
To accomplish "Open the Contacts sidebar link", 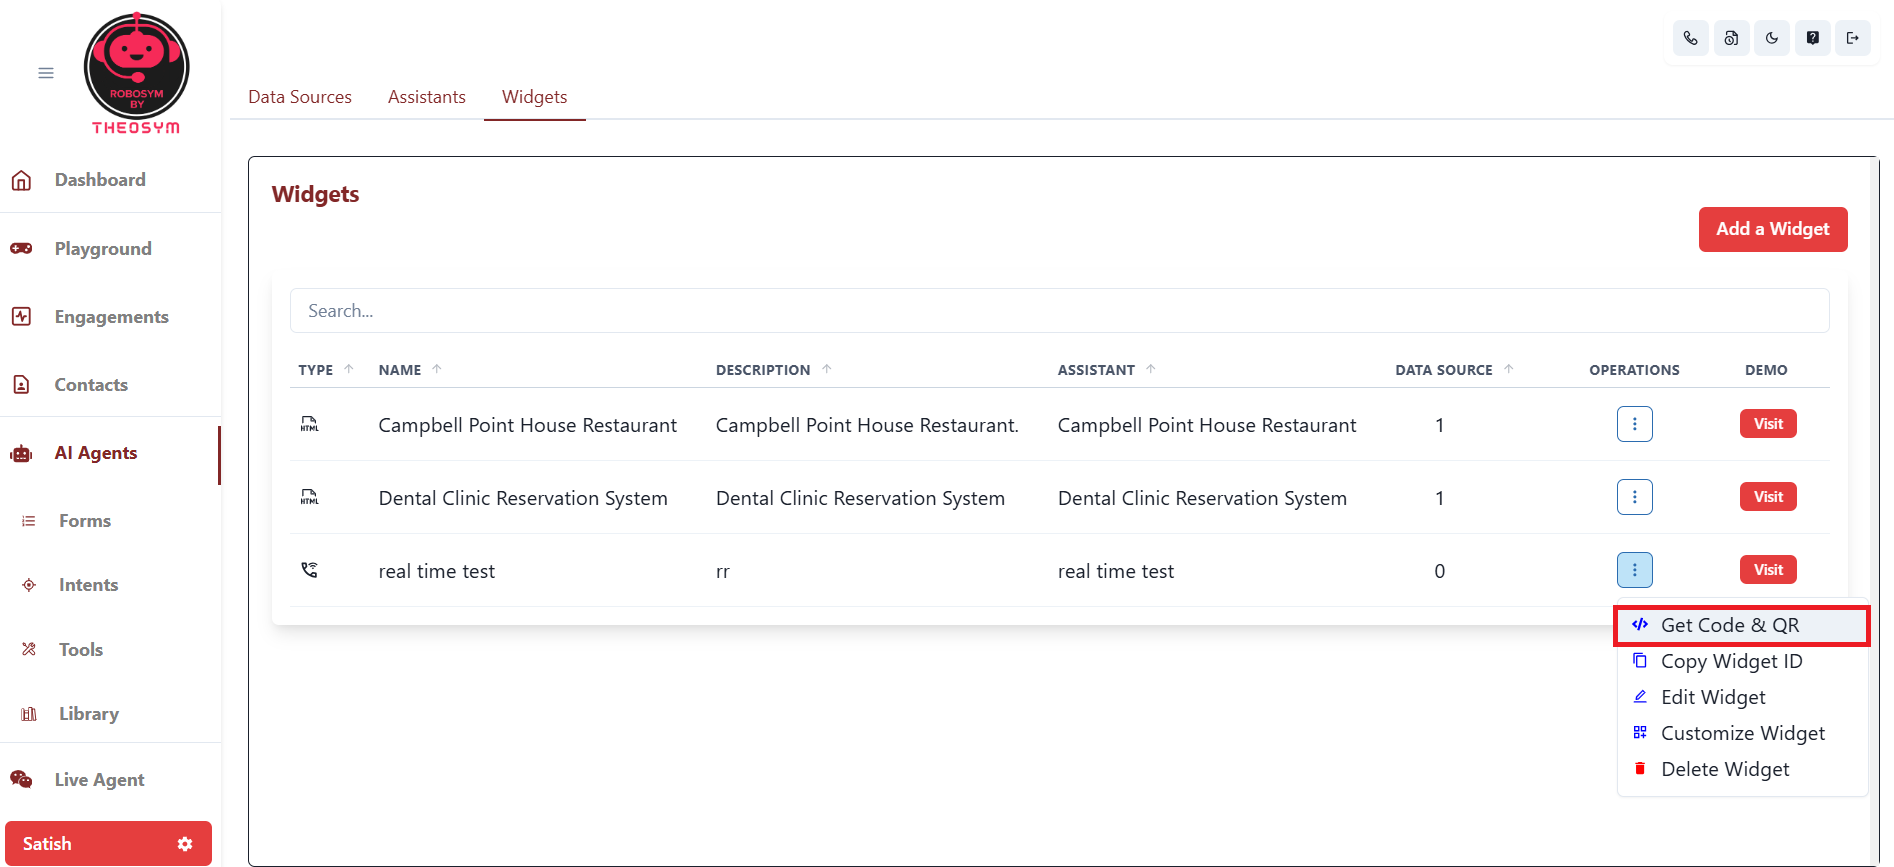I will [x=91, y=385].
